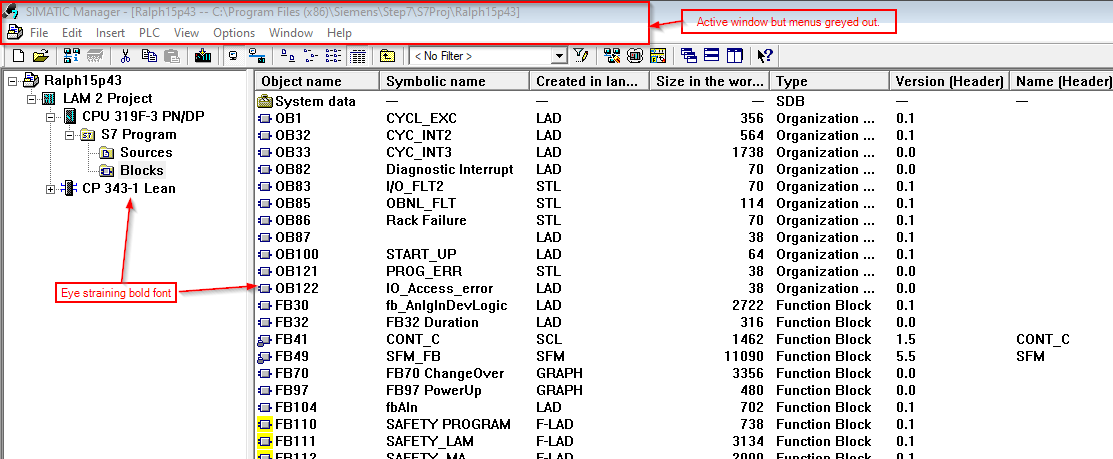Sort by Created in language column header
This screenshot has height=459, width=1113.
coord(589,82)
